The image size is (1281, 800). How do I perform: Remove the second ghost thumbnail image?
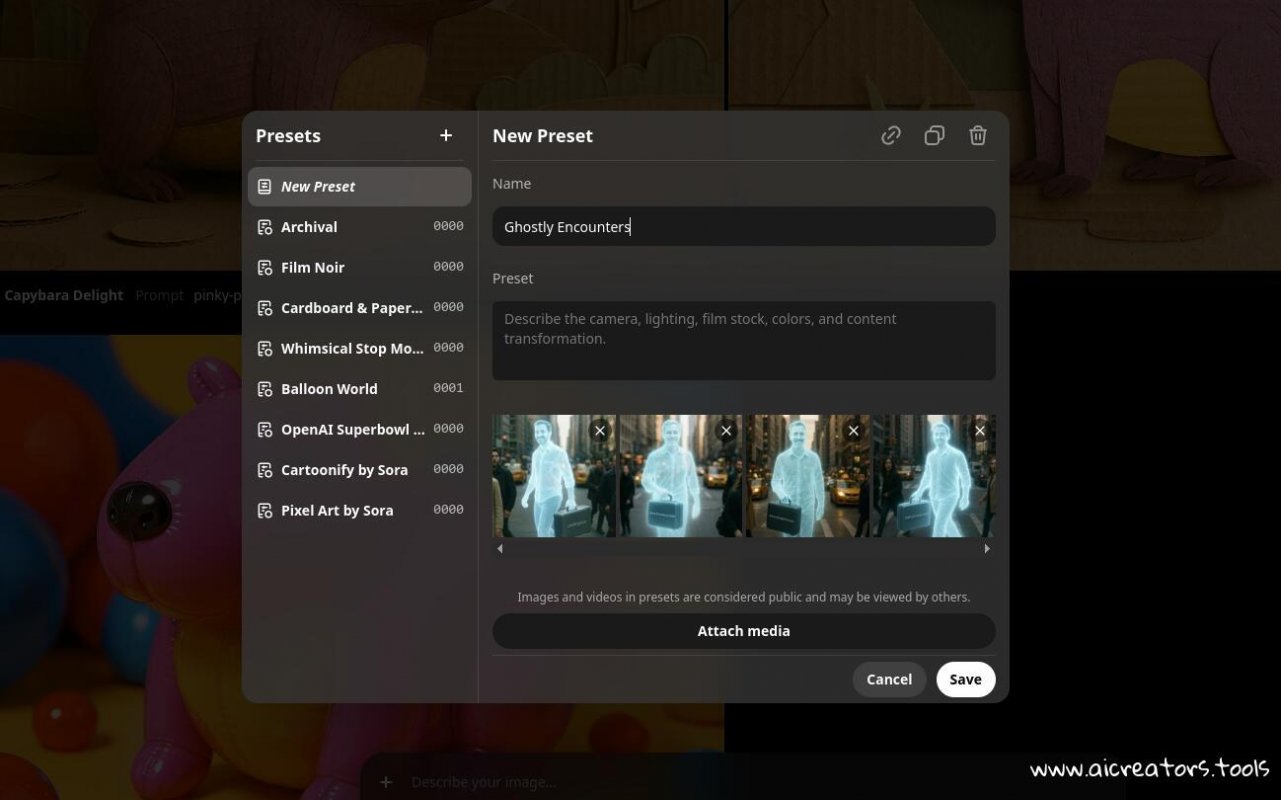[x=726, y=431]
